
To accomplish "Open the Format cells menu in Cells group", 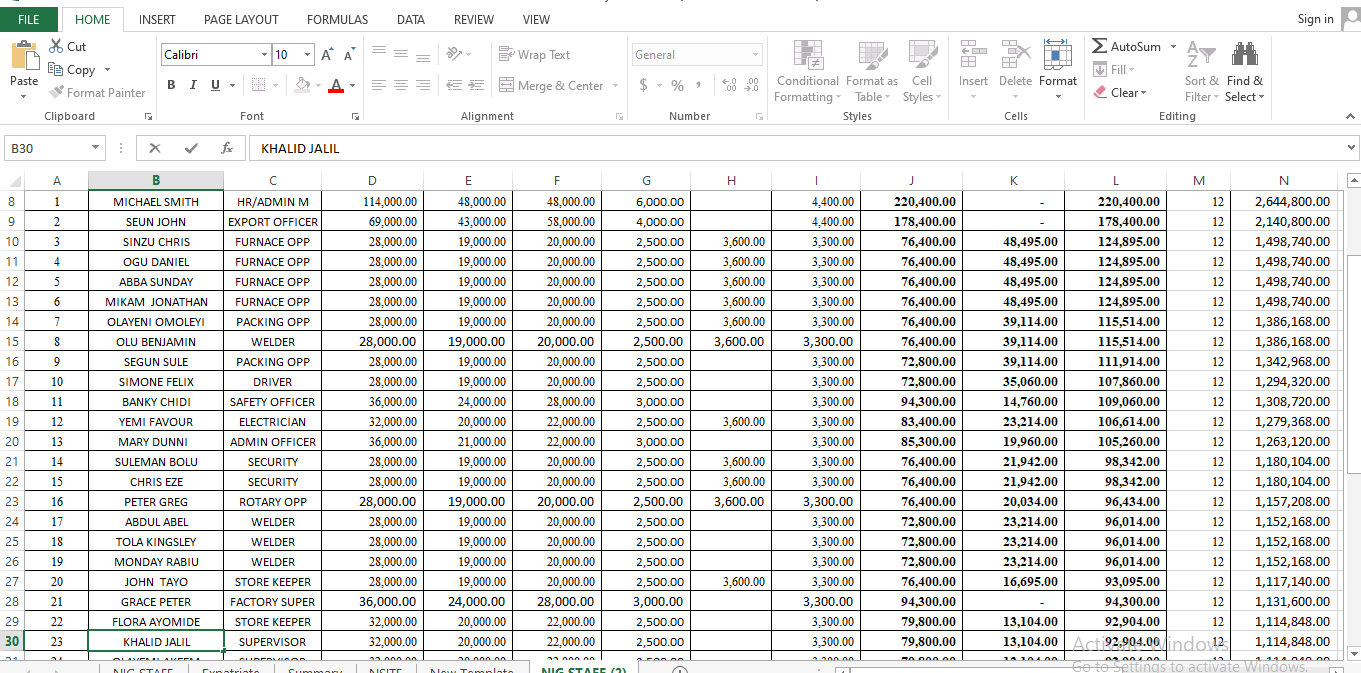I will coord(1058,70).
